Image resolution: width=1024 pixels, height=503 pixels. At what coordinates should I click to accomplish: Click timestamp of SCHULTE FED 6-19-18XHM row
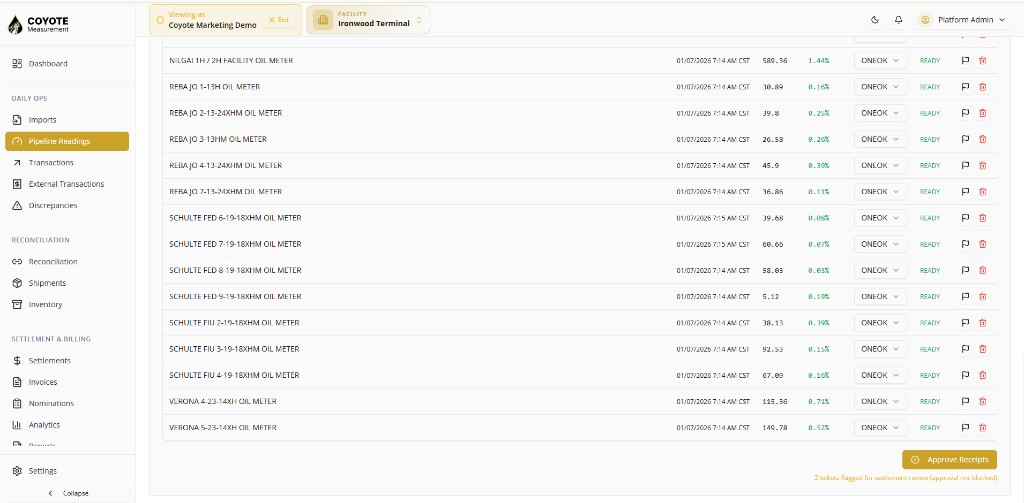click(713, 218)
